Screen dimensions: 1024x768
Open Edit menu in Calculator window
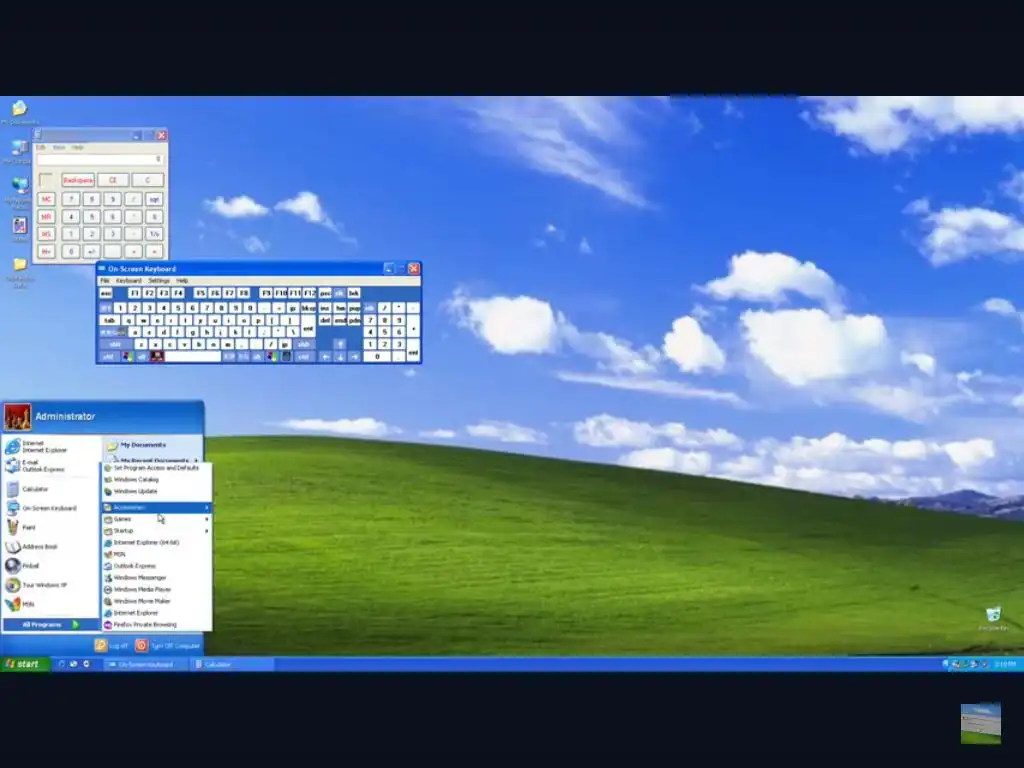pyautogui.click(x=40, y=148)
